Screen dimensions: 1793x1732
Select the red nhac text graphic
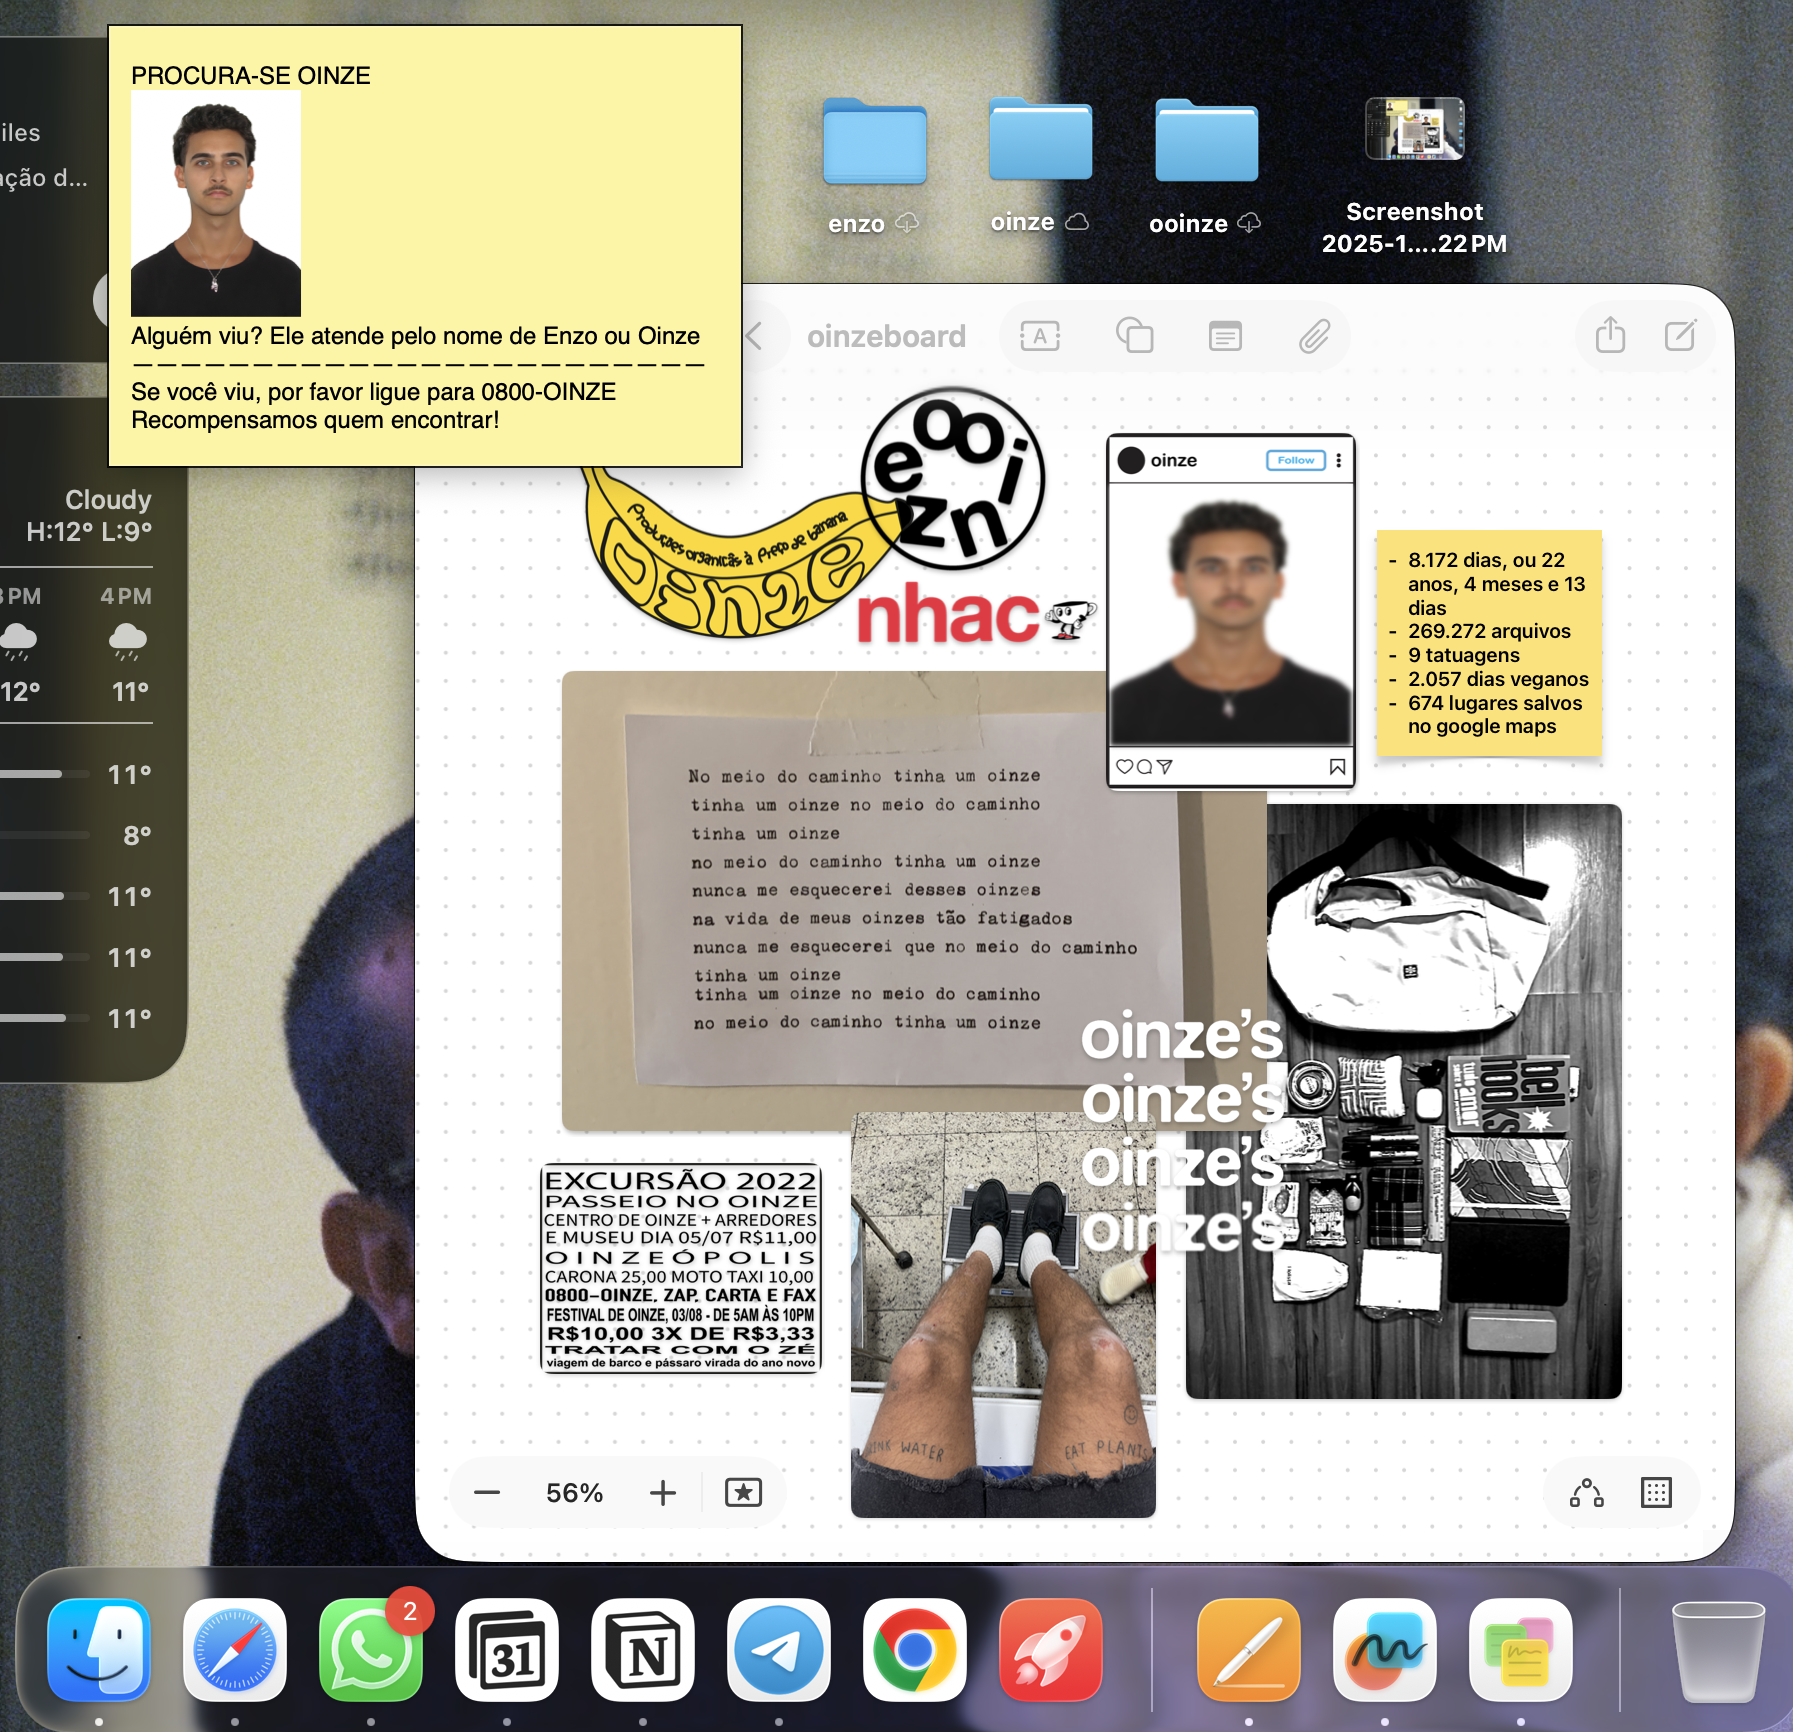coord(948,613)
